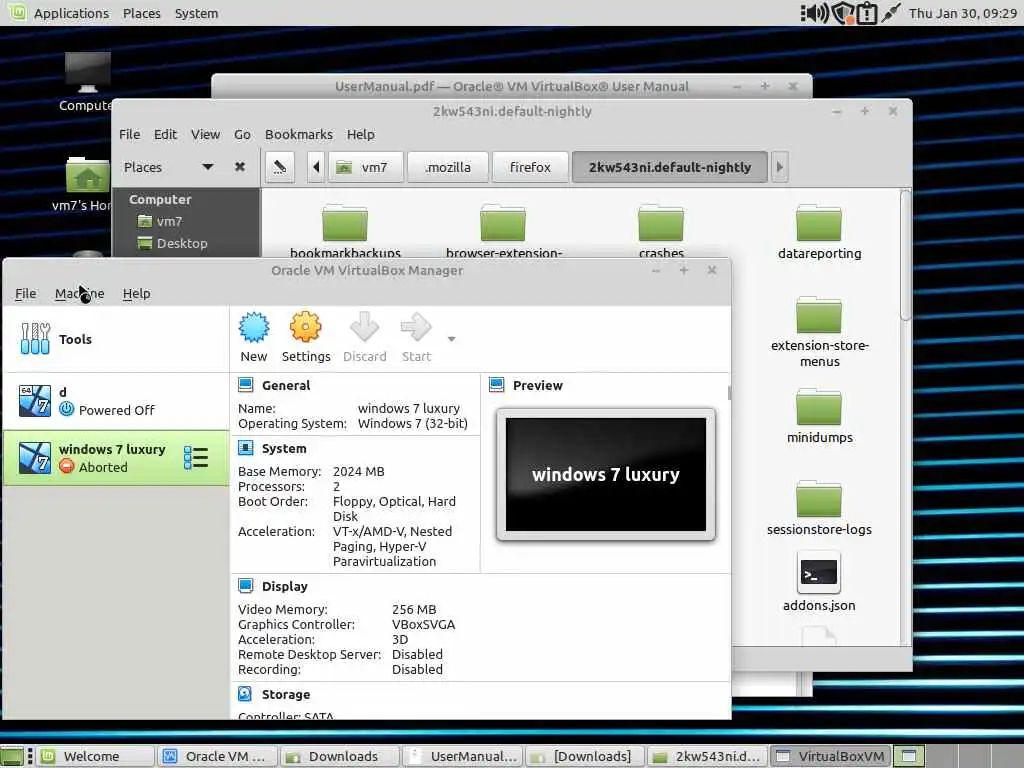Click the New virtual machine icon
Screen dimensions: 1024x768
[253, 336]
